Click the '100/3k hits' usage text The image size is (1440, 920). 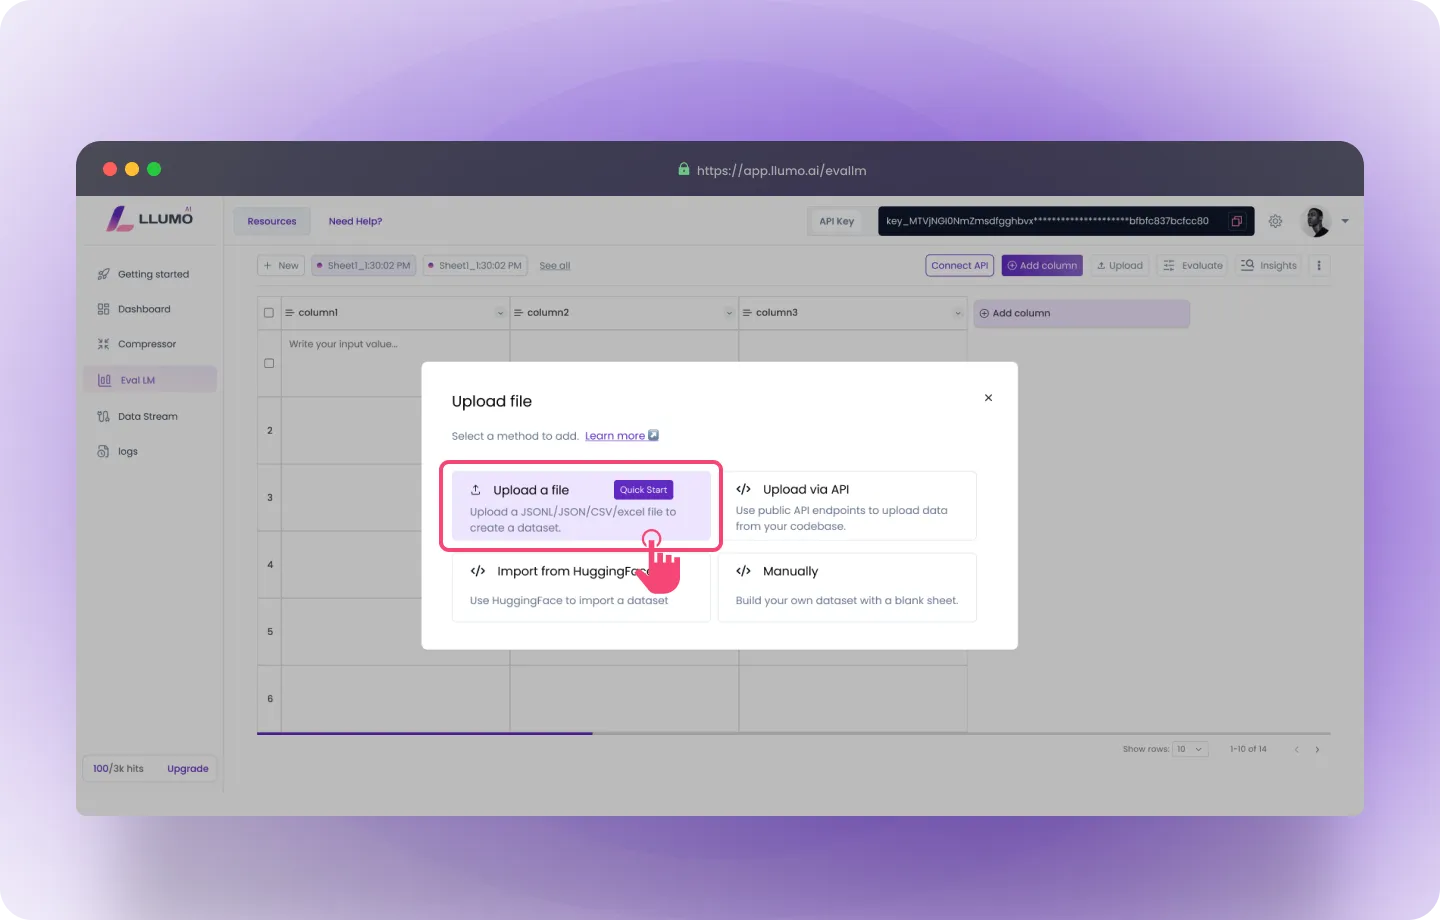tap(118, 769)
